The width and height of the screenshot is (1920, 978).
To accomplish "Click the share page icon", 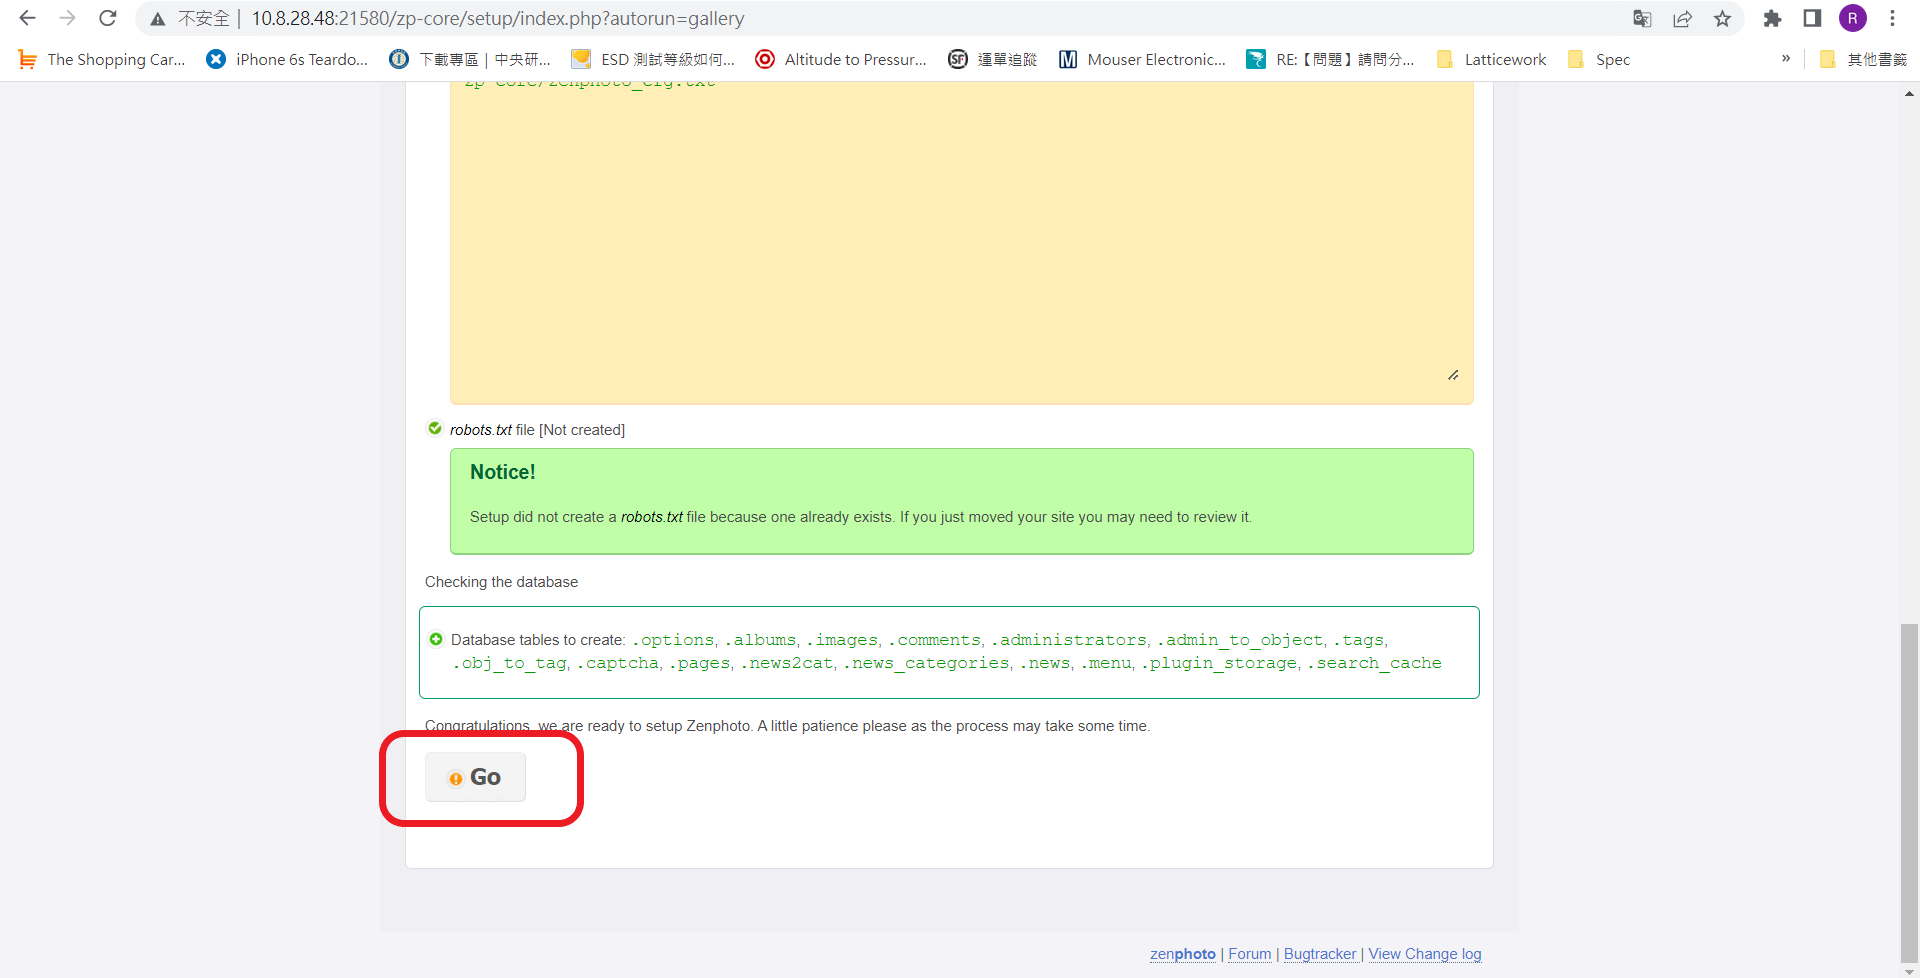I will (x=1682, y=19).
